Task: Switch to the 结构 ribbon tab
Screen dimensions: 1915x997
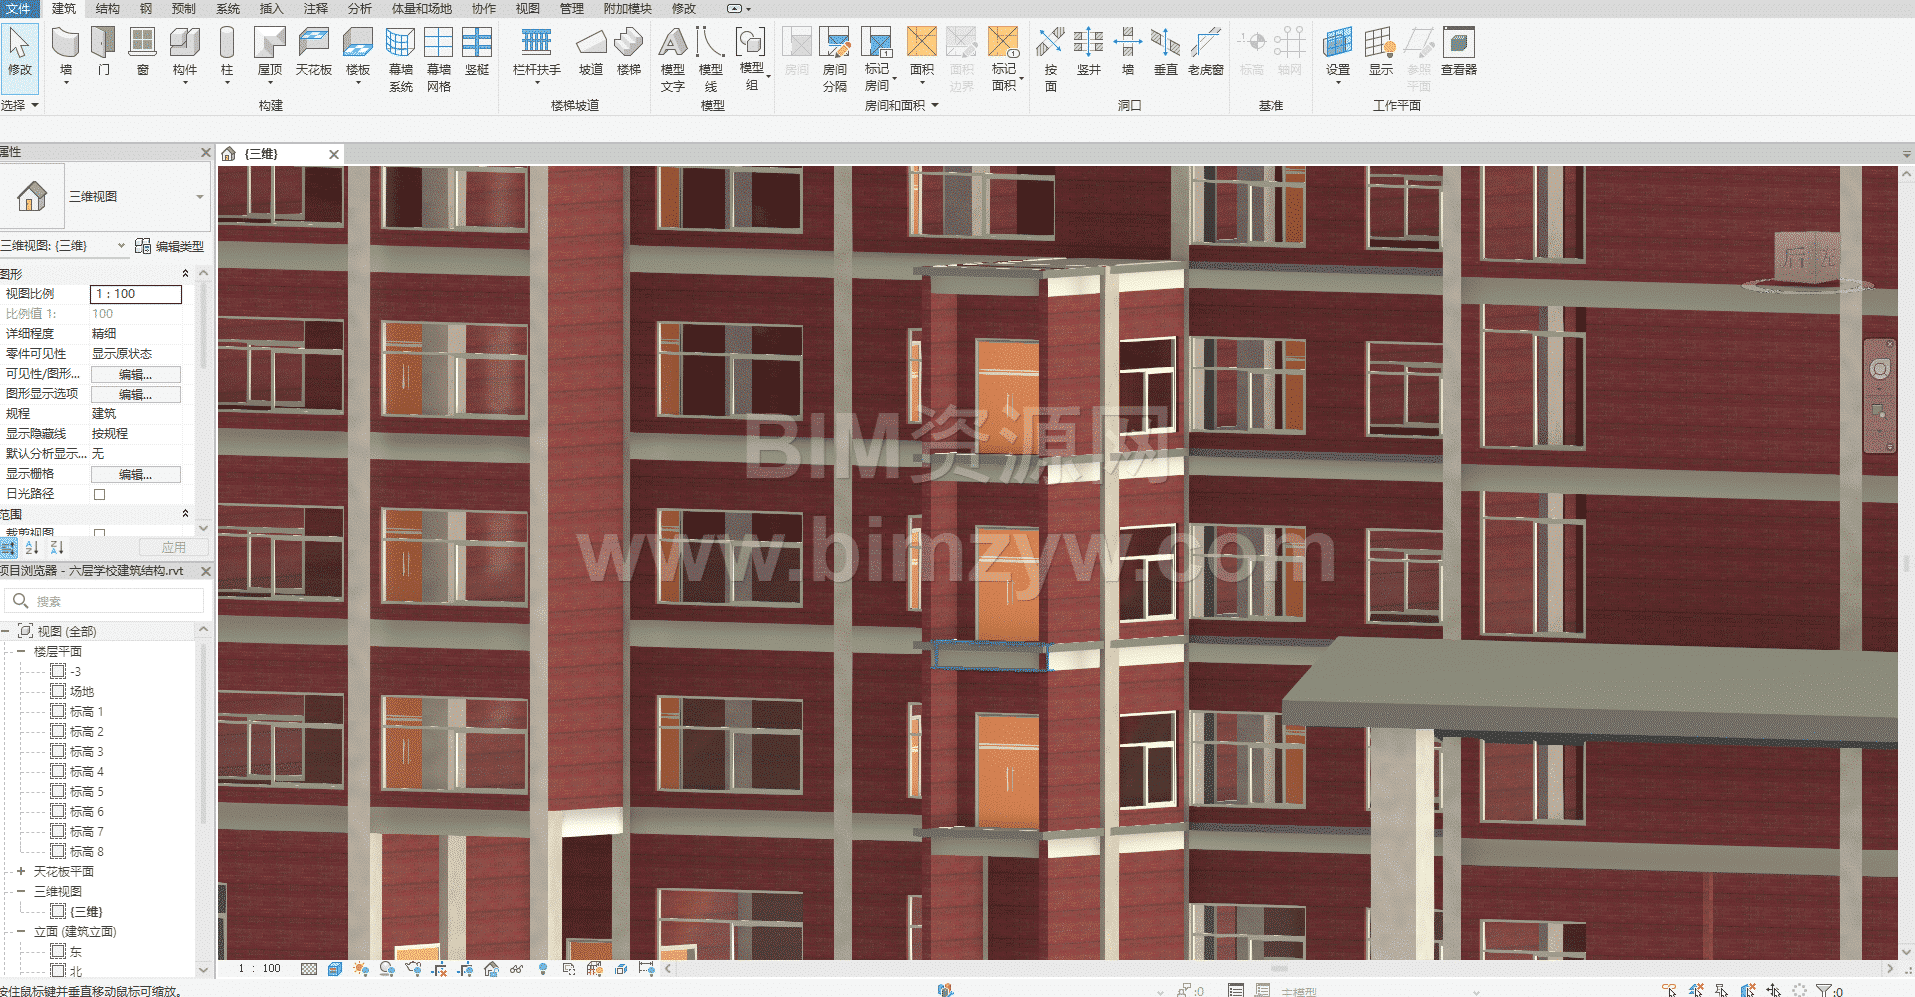Action: coord(107,8)
